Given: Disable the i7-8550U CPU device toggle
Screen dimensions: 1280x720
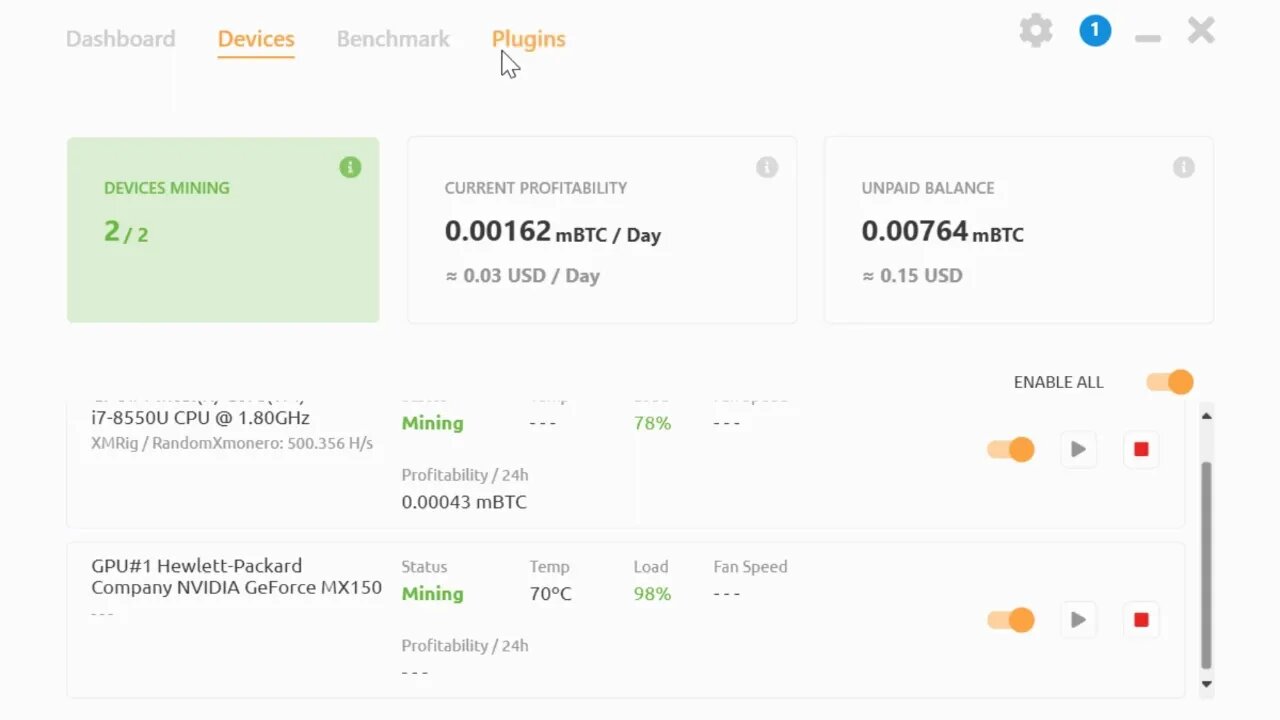Looking at the screenshot, I should (x=1010, y=449).
